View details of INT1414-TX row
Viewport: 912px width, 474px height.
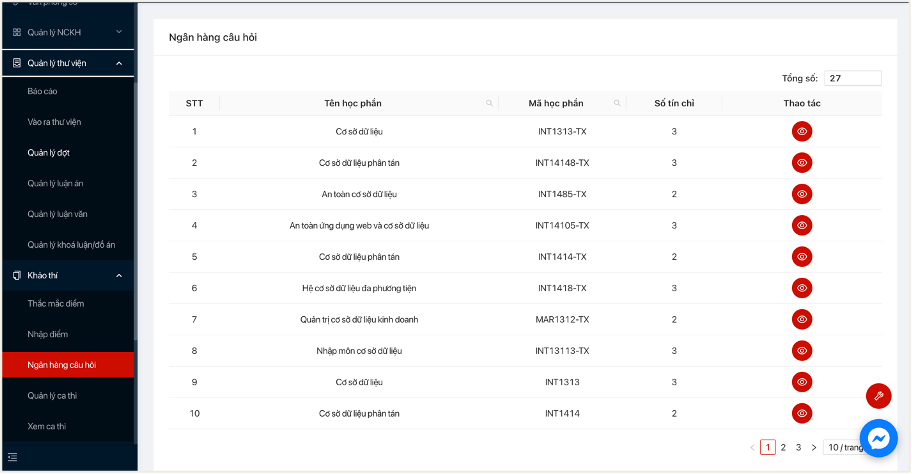[801, 256]
